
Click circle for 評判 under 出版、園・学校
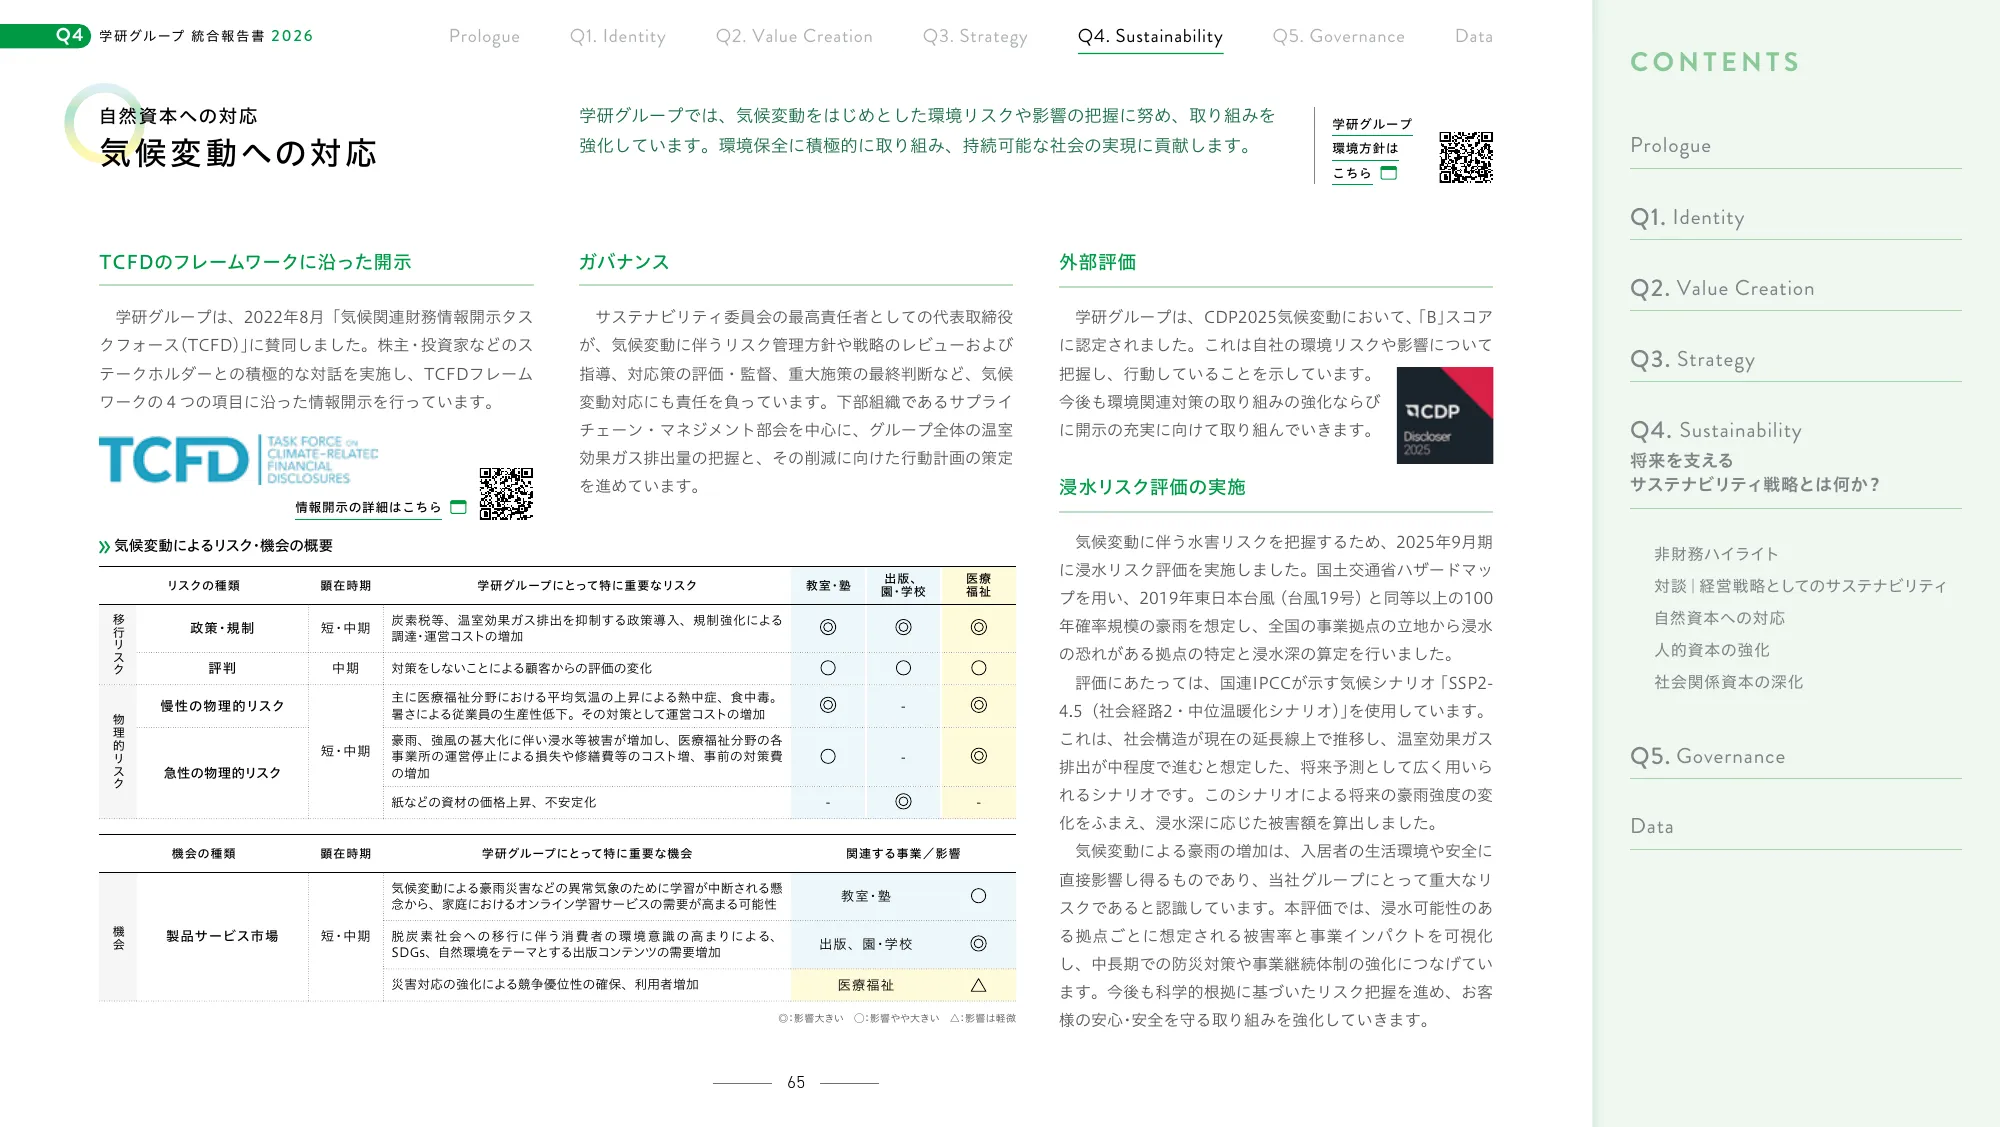[903, 668]
